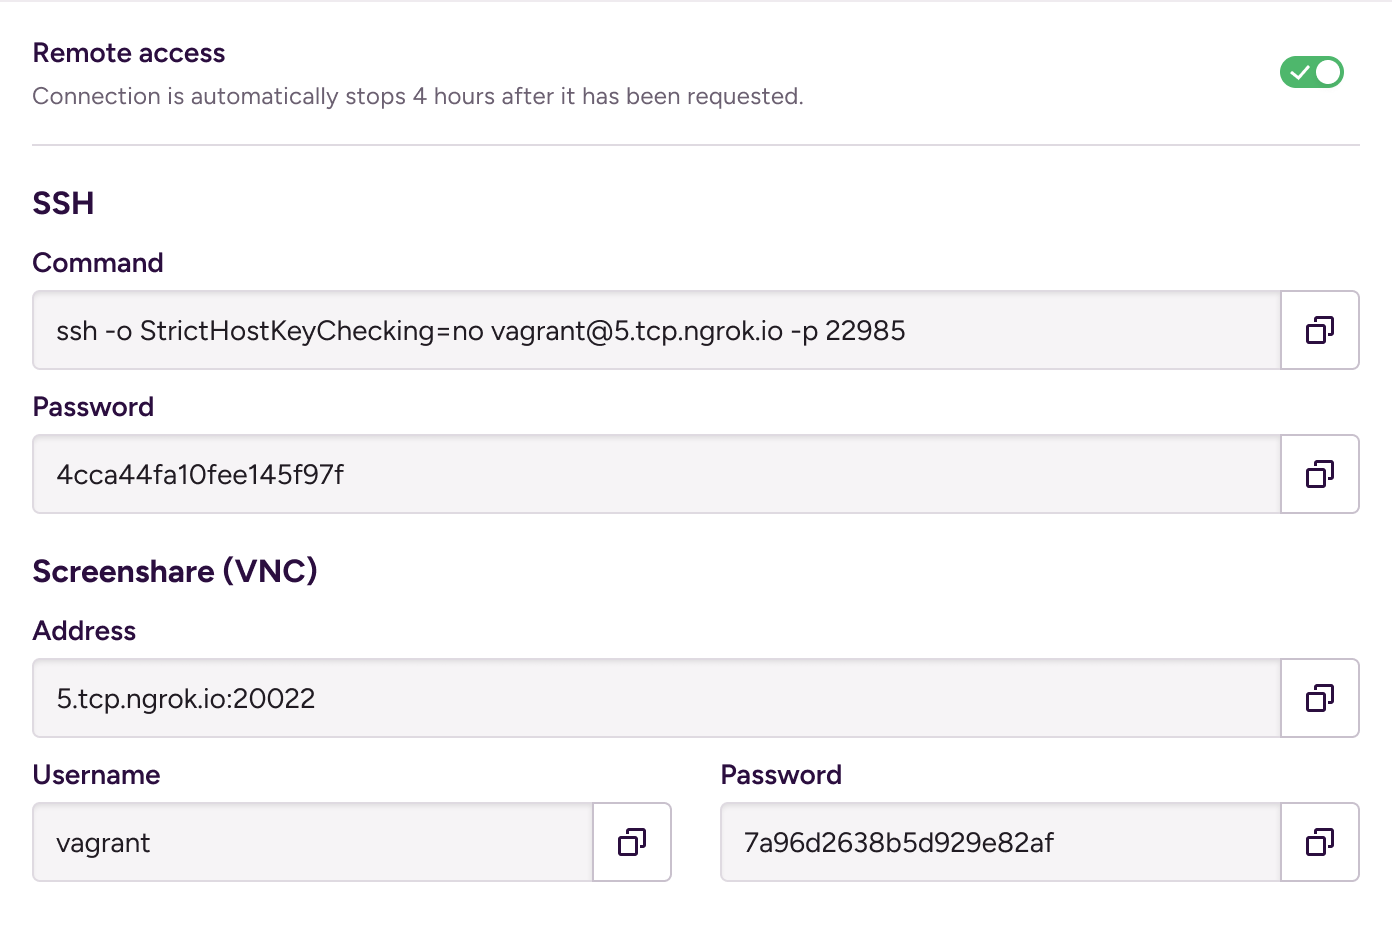Click inside the SSH command field
The image size is (1392, 930).
pos(657,330)
